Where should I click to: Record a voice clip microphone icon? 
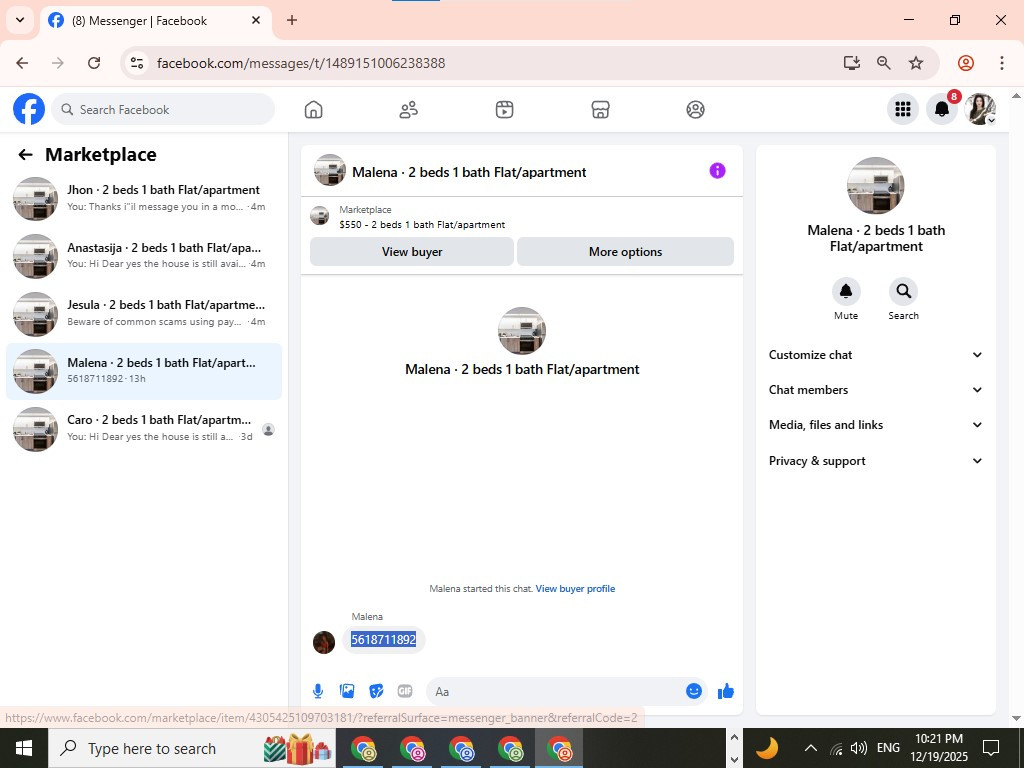pyautogui.click(x=318, y=691)
